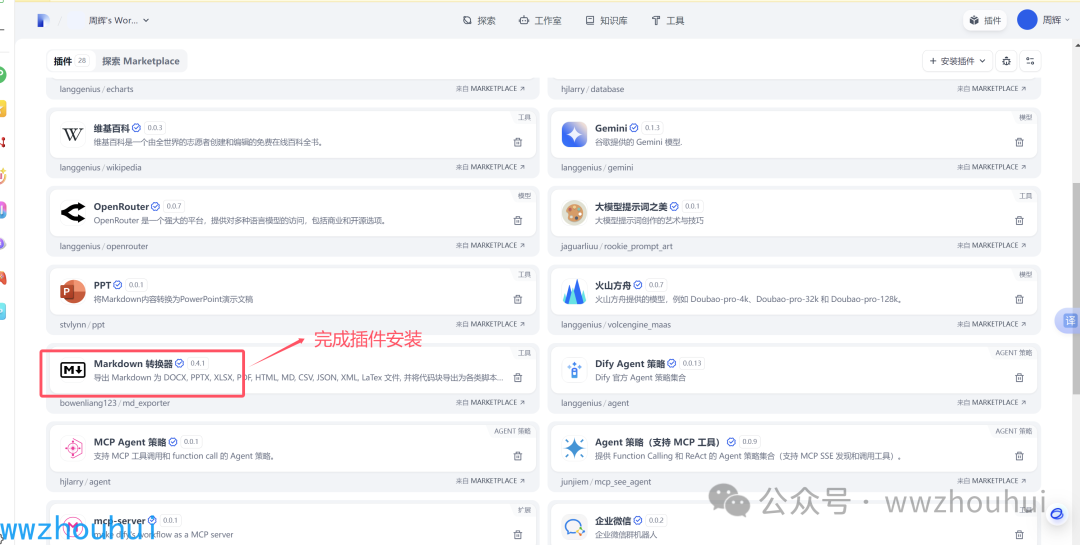Click the 大模型提示词之美 palette icon
The width and height of the screenshot is (1080, 545).
coord(574,213)
